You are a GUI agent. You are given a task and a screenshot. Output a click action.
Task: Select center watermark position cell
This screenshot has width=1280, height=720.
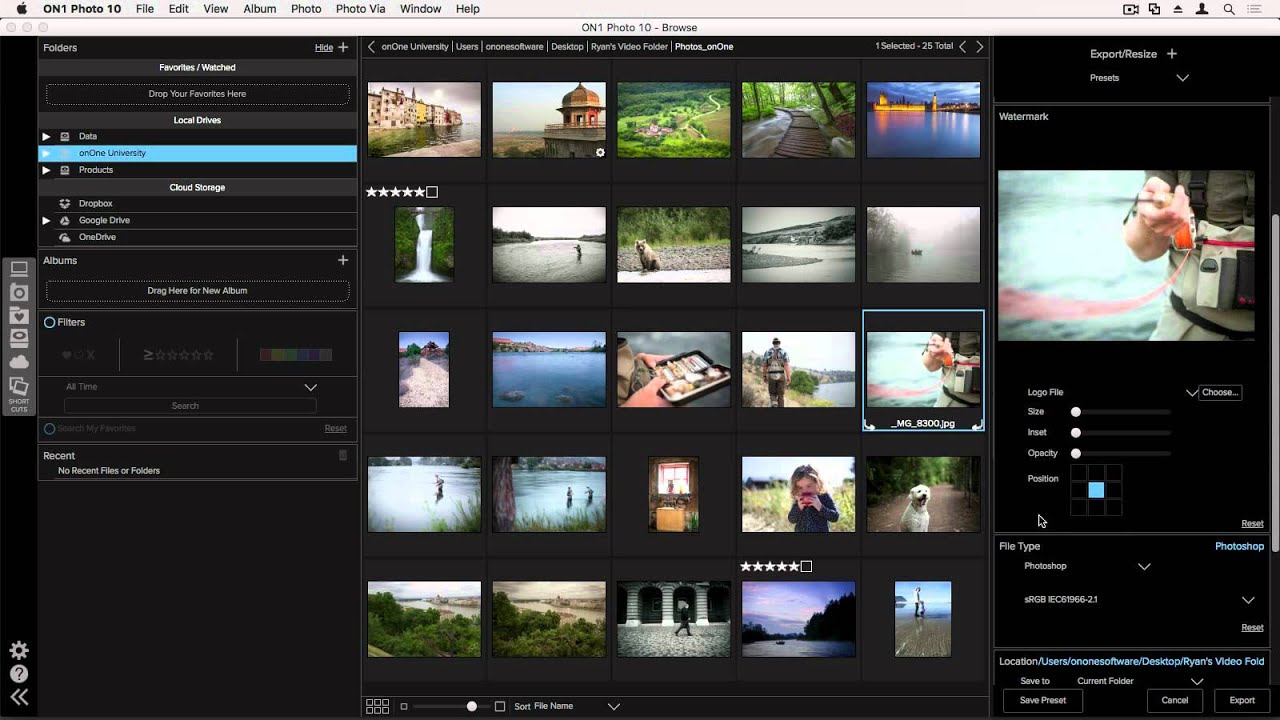(1096, 490)
